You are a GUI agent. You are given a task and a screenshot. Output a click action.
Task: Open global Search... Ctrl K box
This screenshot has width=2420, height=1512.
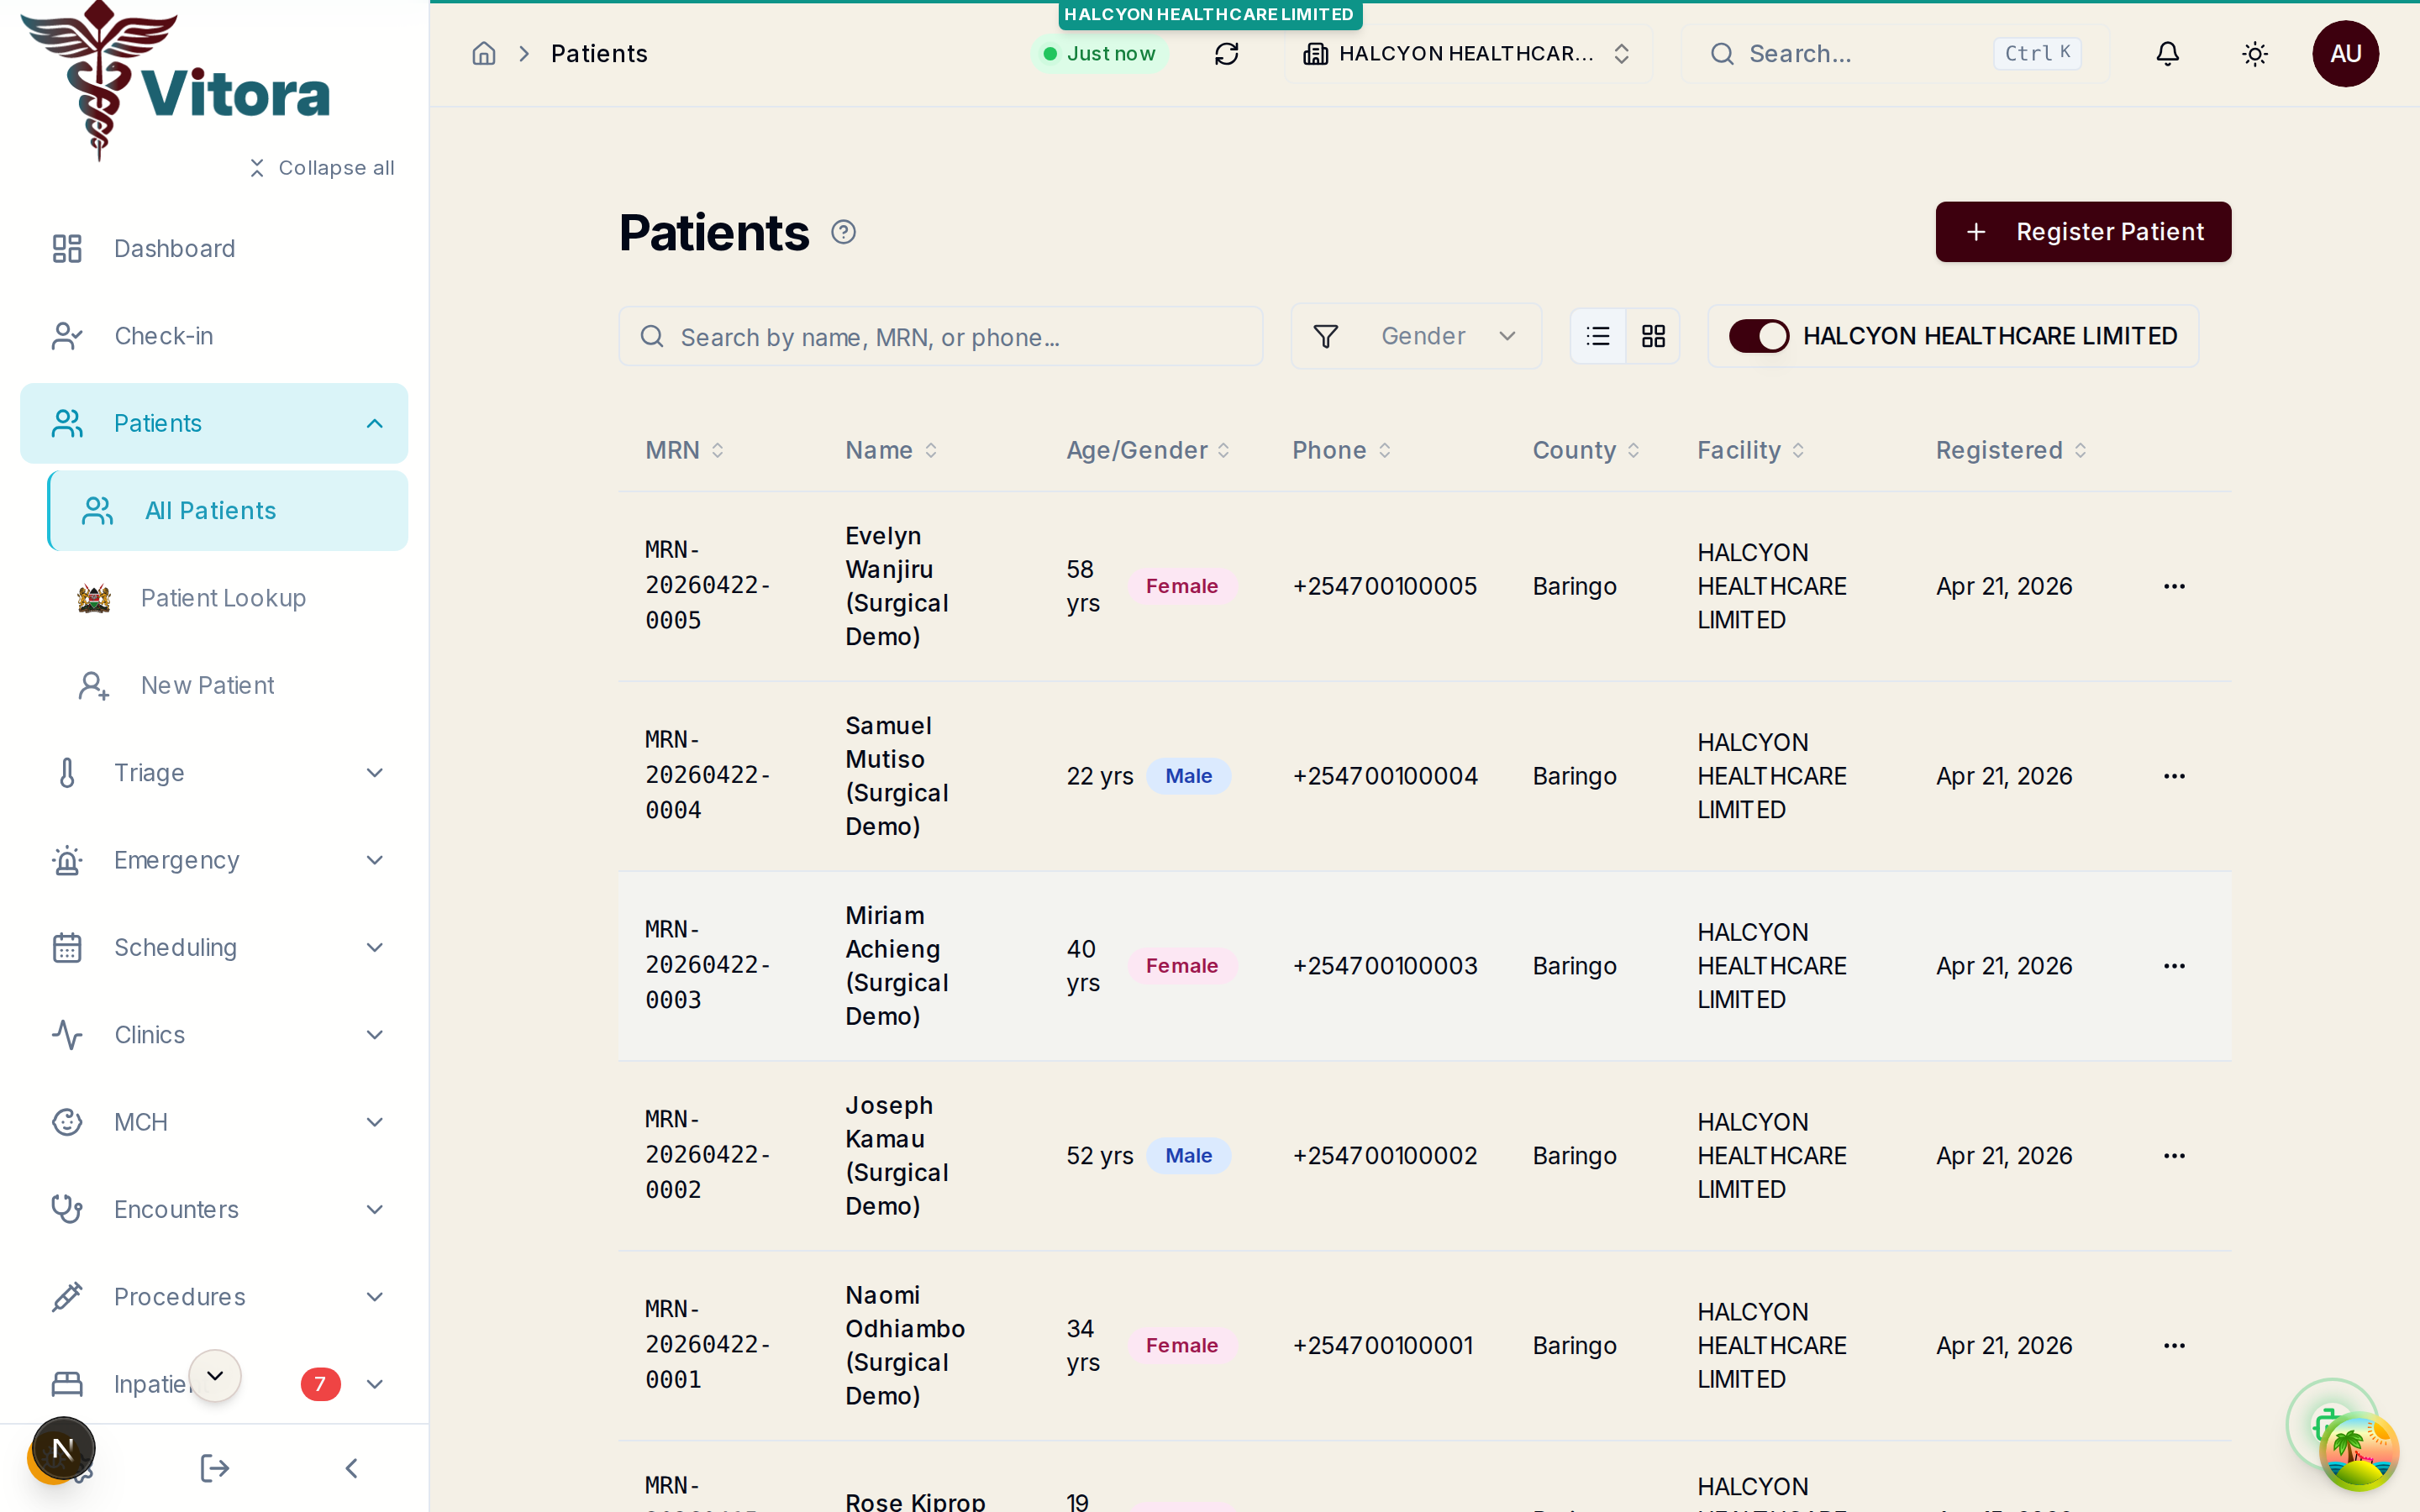click(1895, 54)
